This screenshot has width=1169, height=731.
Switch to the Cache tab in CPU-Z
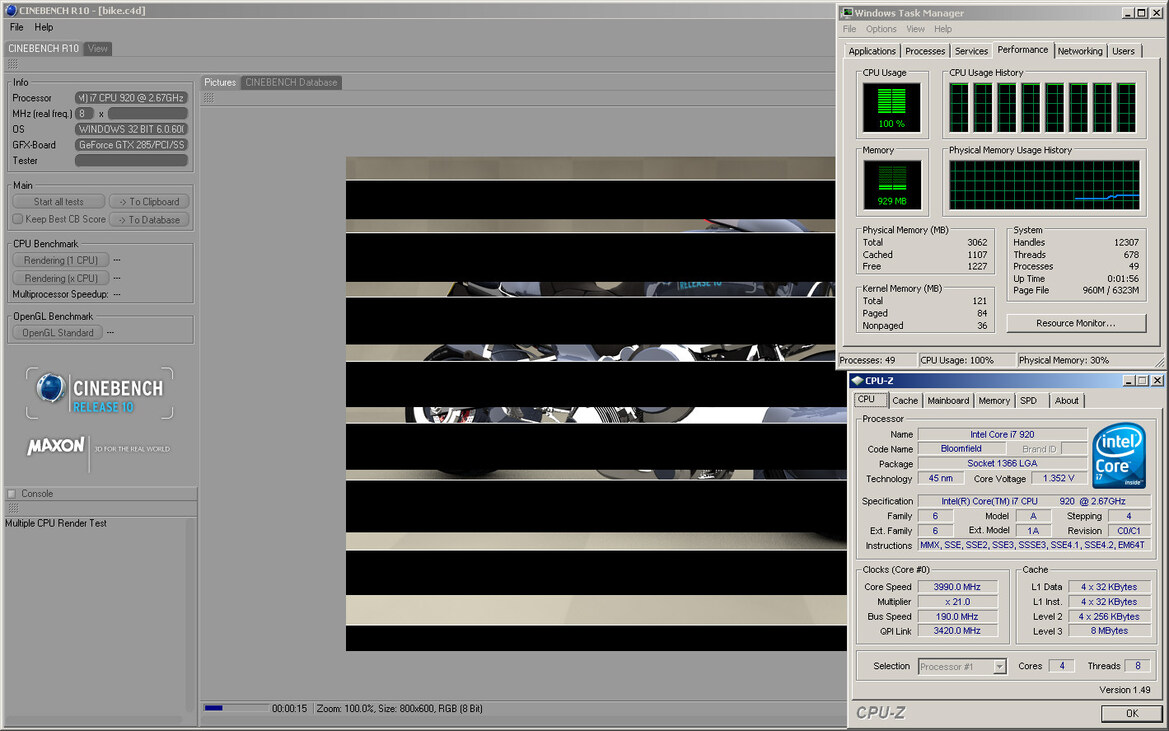pyautogui.click(x=905, y=401)
